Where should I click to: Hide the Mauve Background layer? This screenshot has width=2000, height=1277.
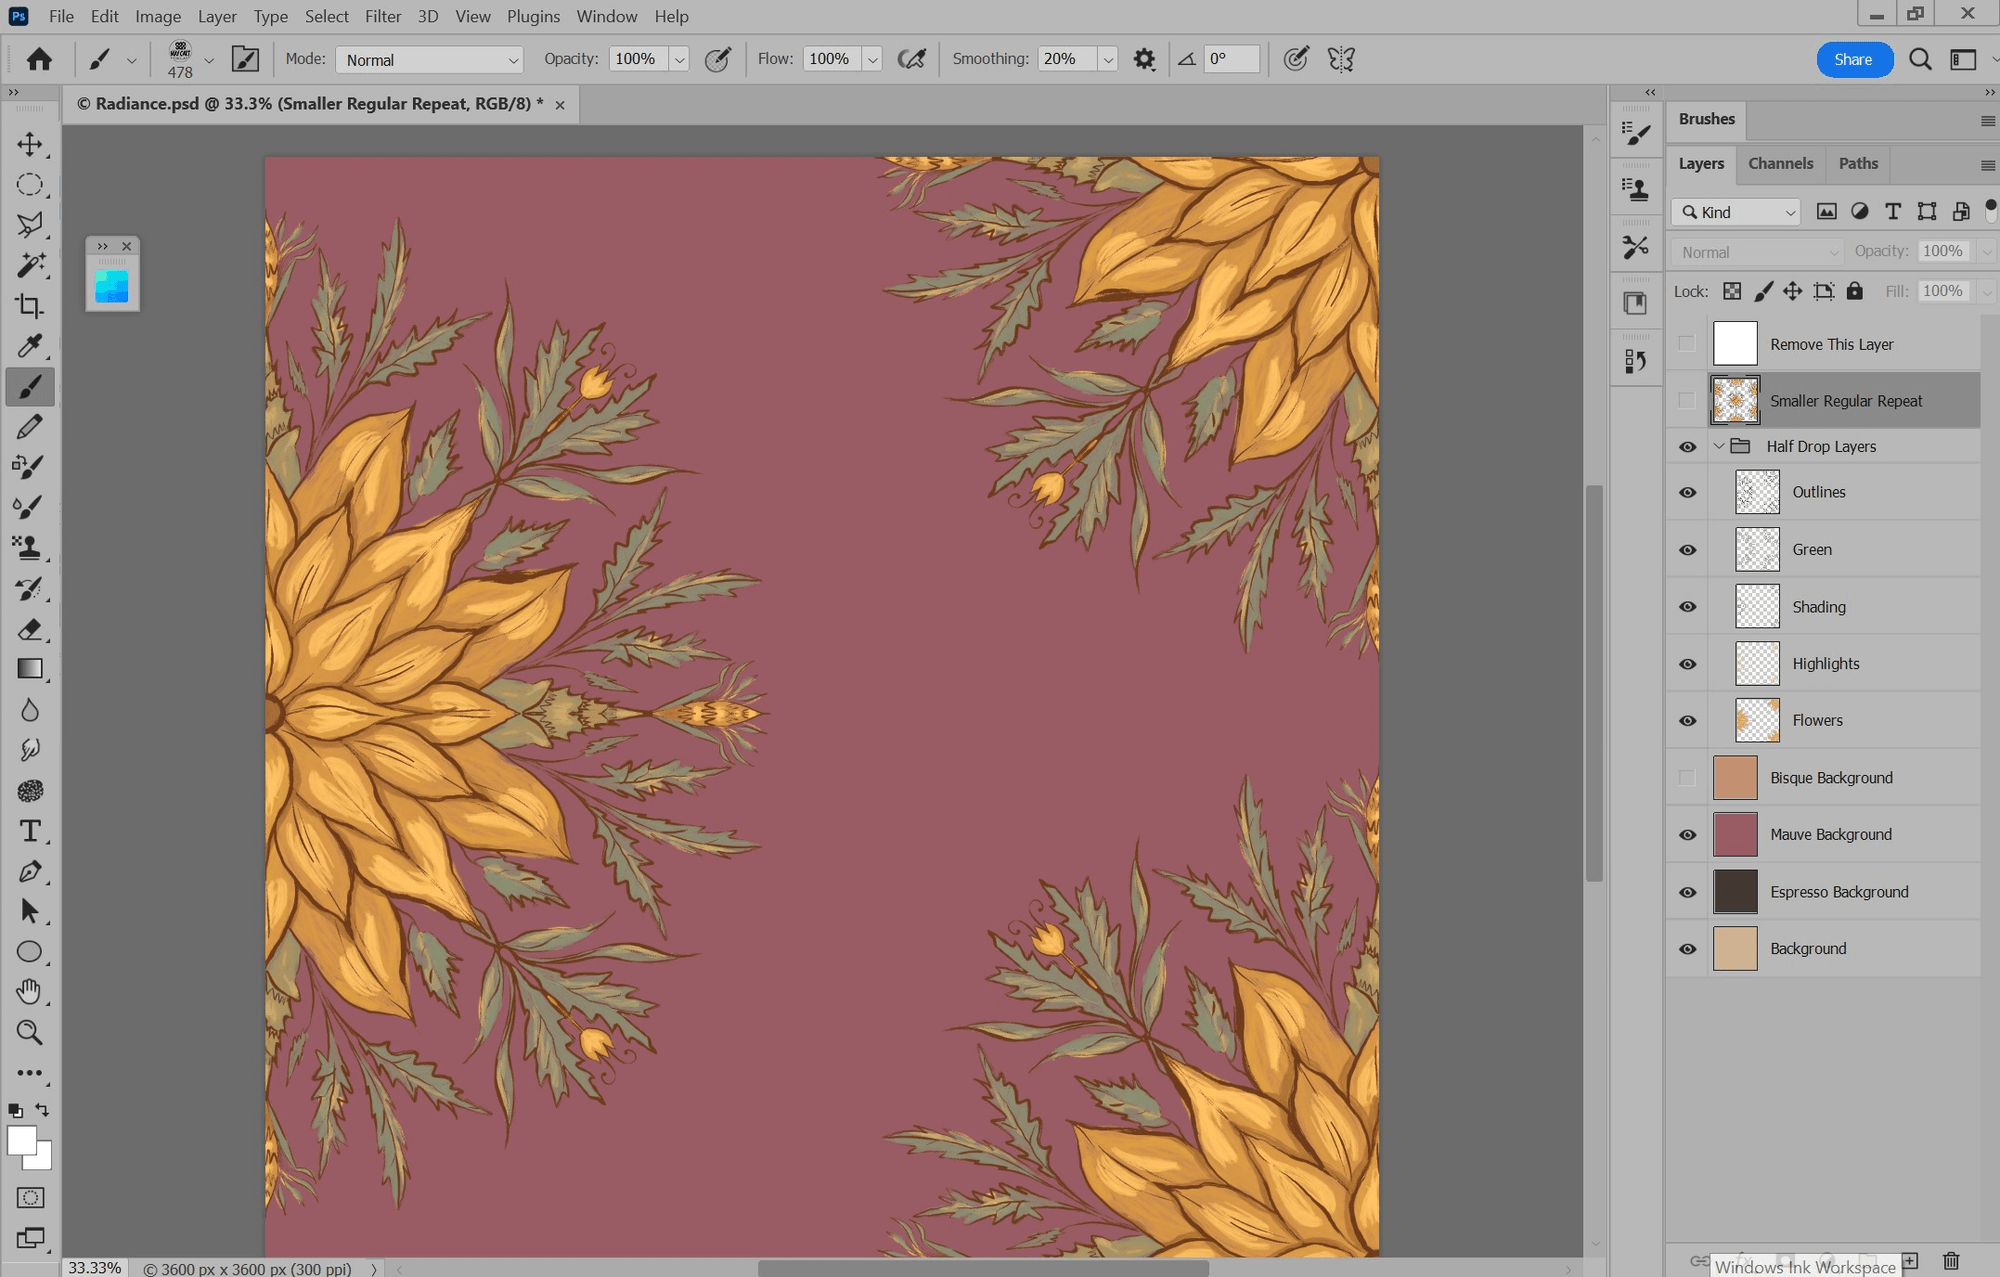tap(1687, 835)
